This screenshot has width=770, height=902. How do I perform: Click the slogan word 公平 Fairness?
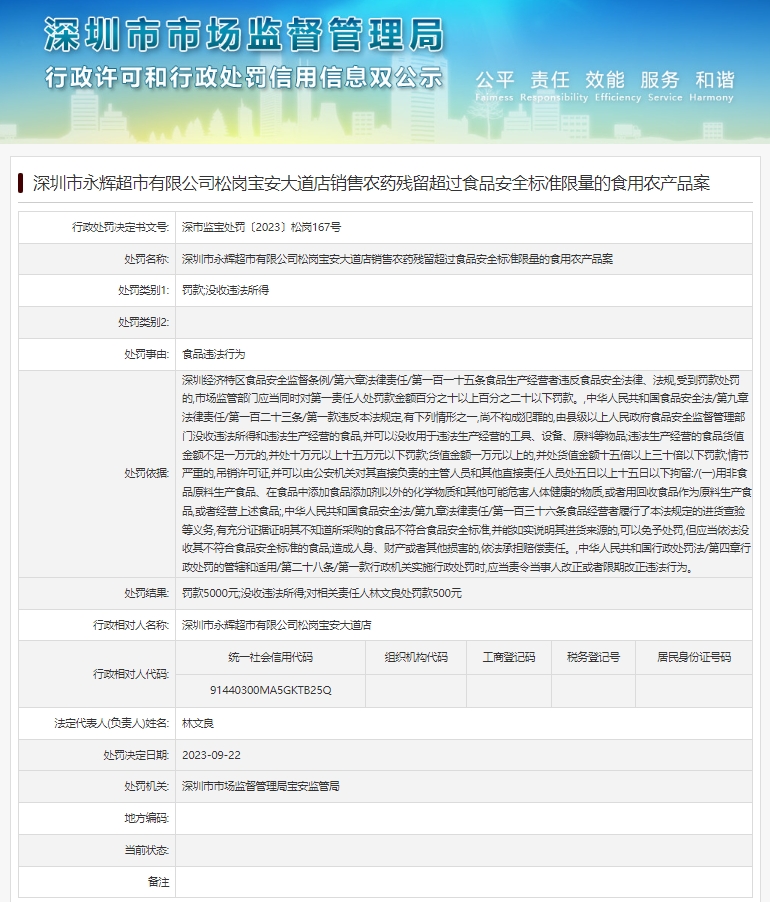495,86
